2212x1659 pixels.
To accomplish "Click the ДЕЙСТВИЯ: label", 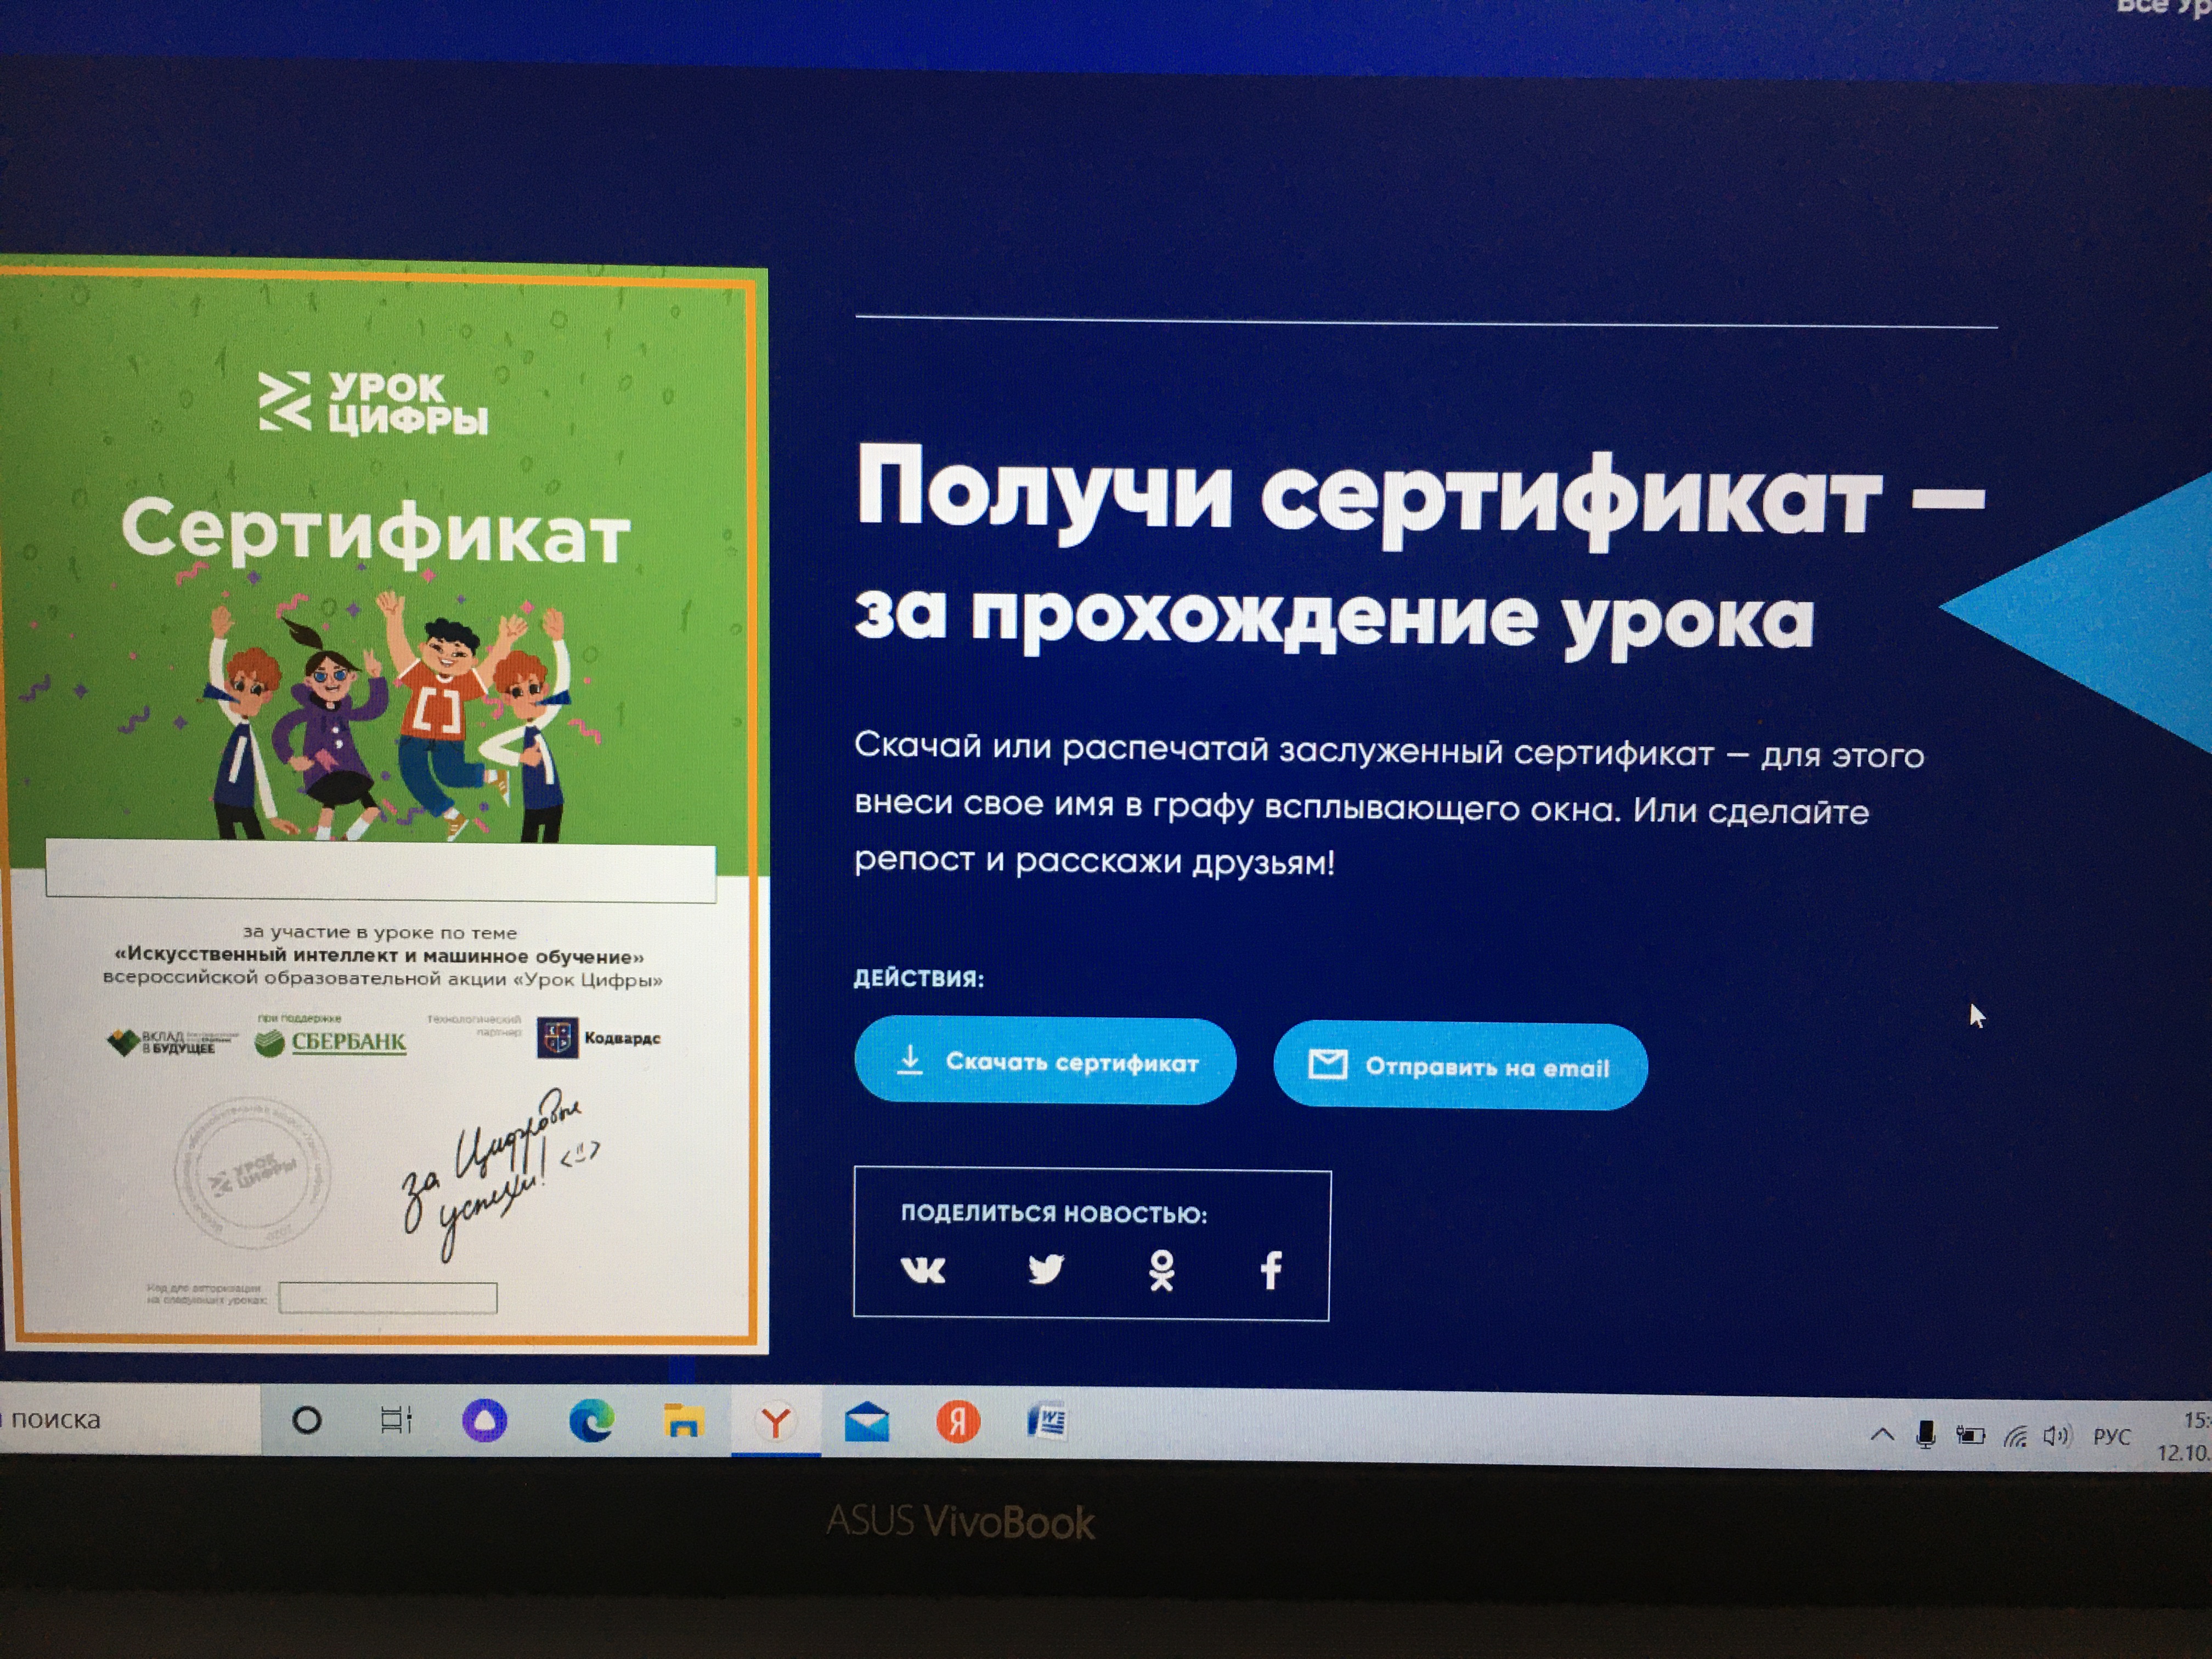I will pos(918,978).
